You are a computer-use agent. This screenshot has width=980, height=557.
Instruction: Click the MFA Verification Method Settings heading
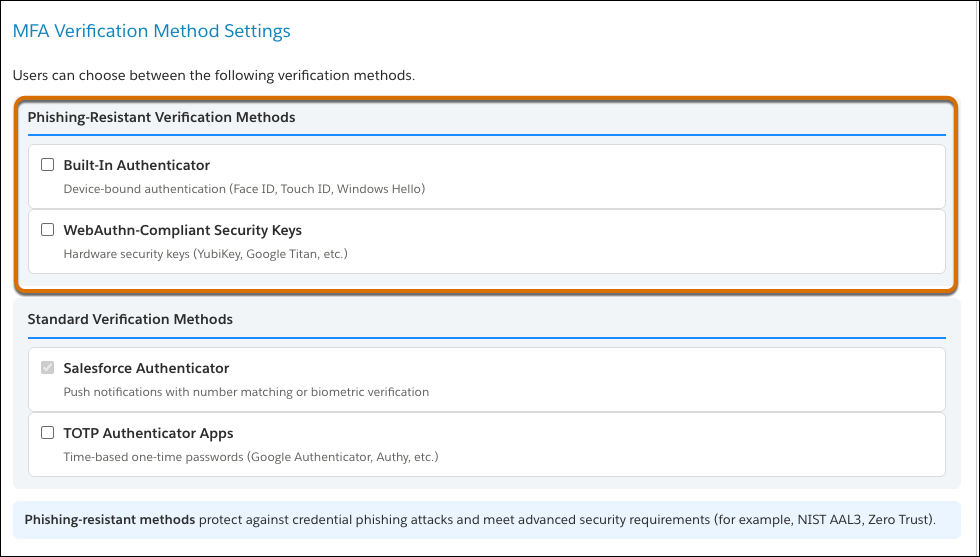point(152,31)
